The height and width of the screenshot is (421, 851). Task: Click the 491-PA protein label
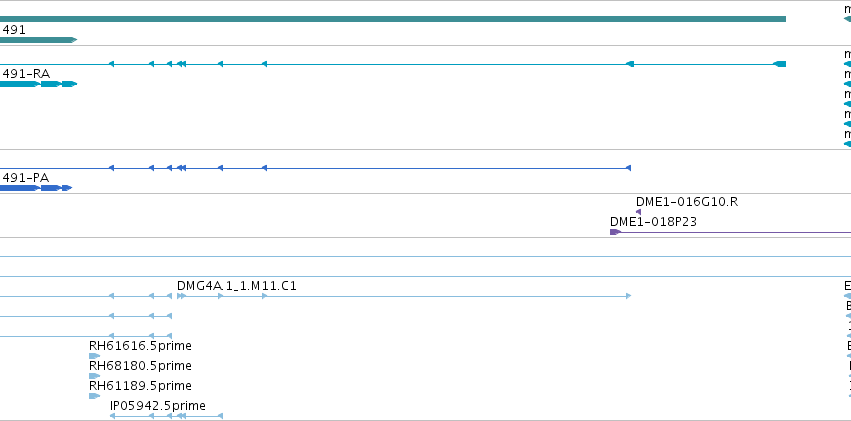click(26, 177)
